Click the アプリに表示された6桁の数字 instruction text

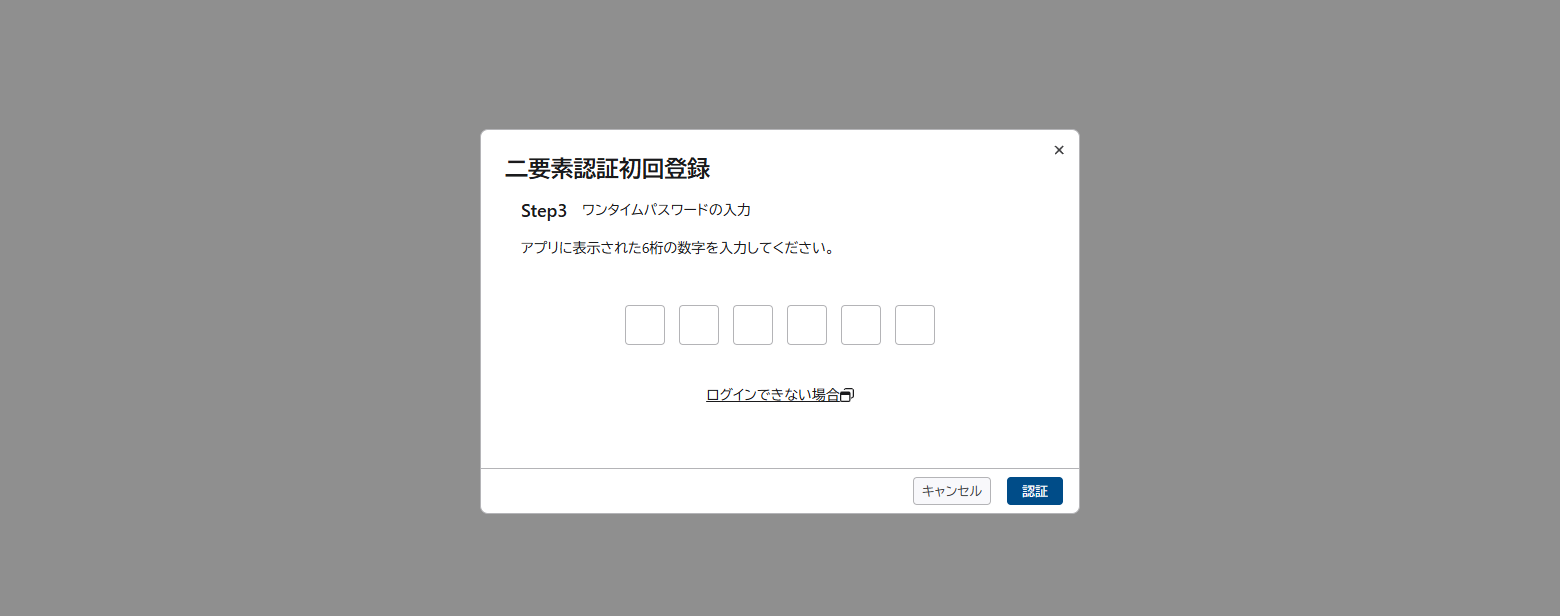pos(613,248)
